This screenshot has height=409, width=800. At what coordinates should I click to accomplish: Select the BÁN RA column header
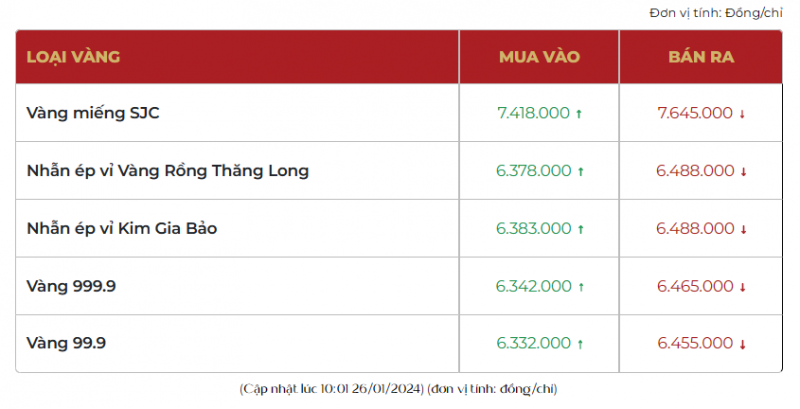point(701,57)
